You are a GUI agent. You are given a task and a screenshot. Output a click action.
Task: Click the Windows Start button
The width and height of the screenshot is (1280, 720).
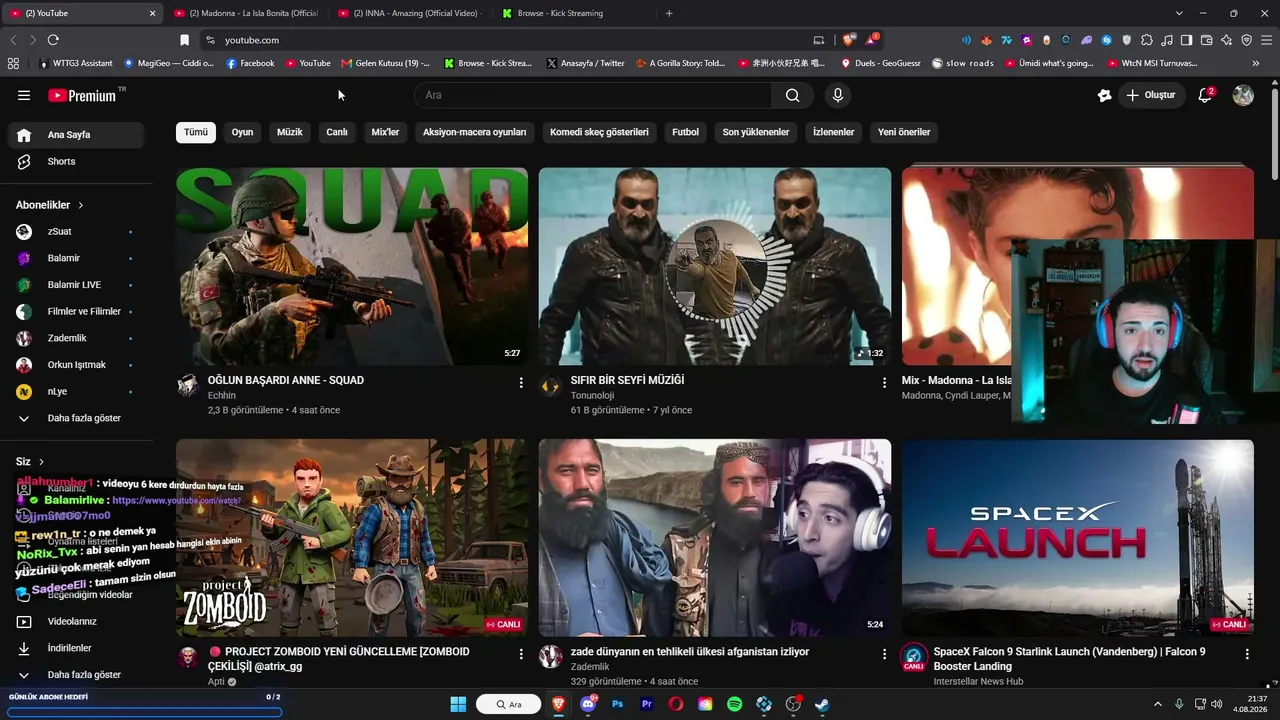click(459, 704)
